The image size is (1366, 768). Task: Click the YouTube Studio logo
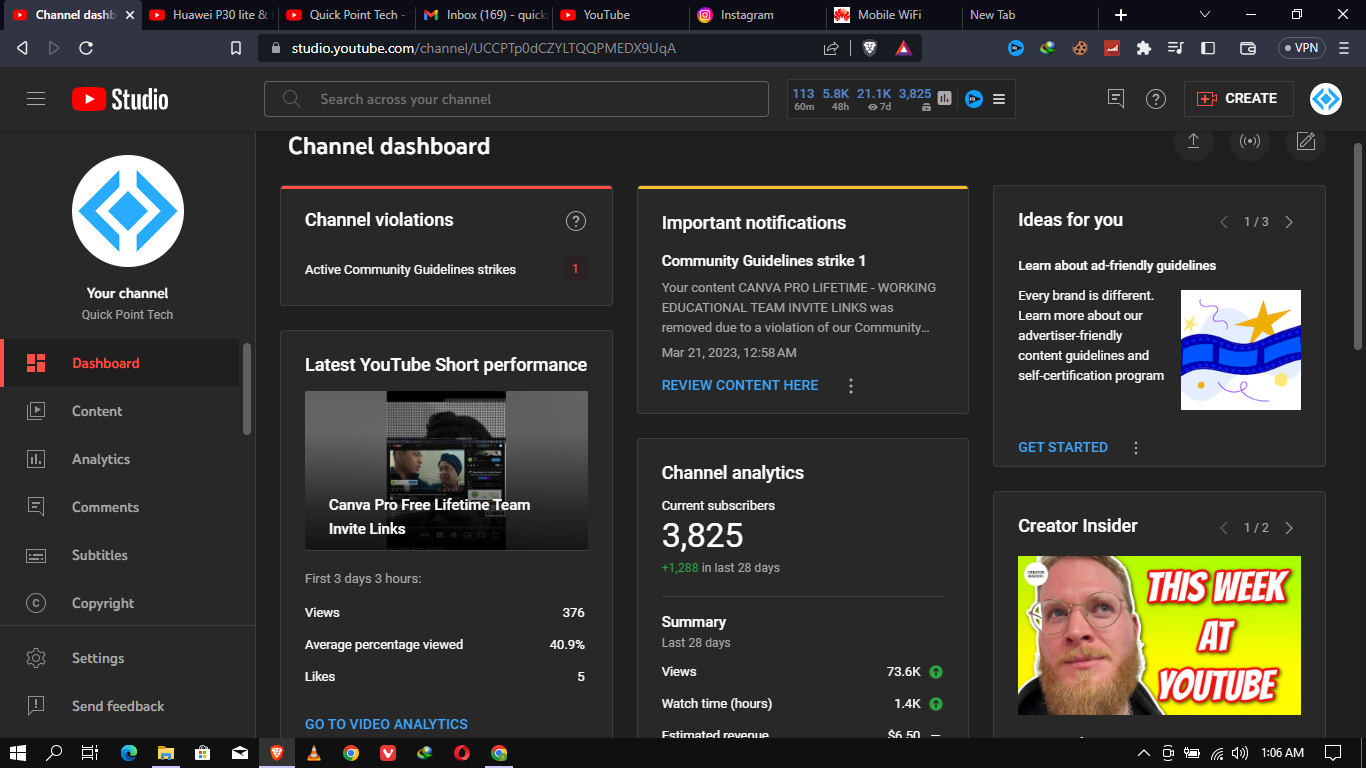point(120,99)
